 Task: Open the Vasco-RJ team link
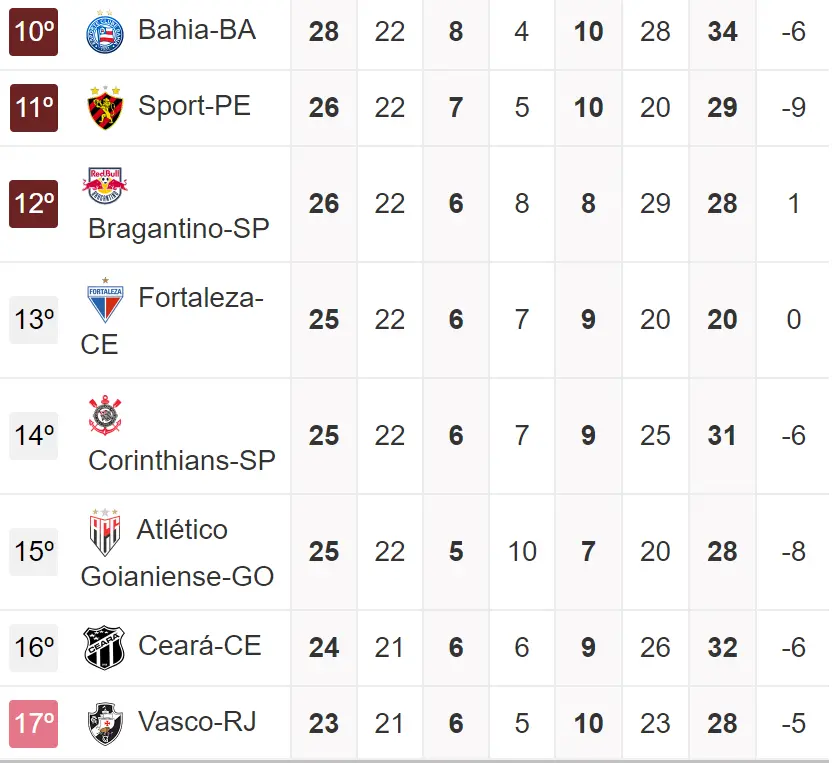pyautogui.click(x=197, y=721)
